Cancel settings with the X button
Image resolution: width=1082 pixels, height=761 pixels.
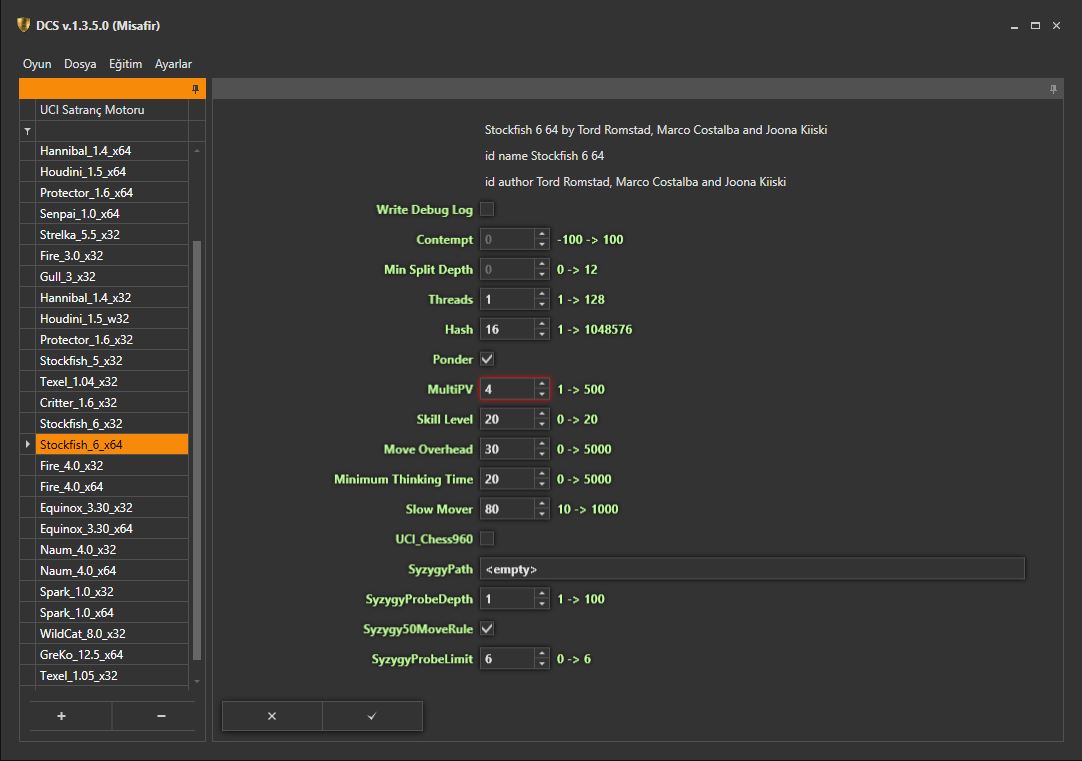tap(272, 716)
